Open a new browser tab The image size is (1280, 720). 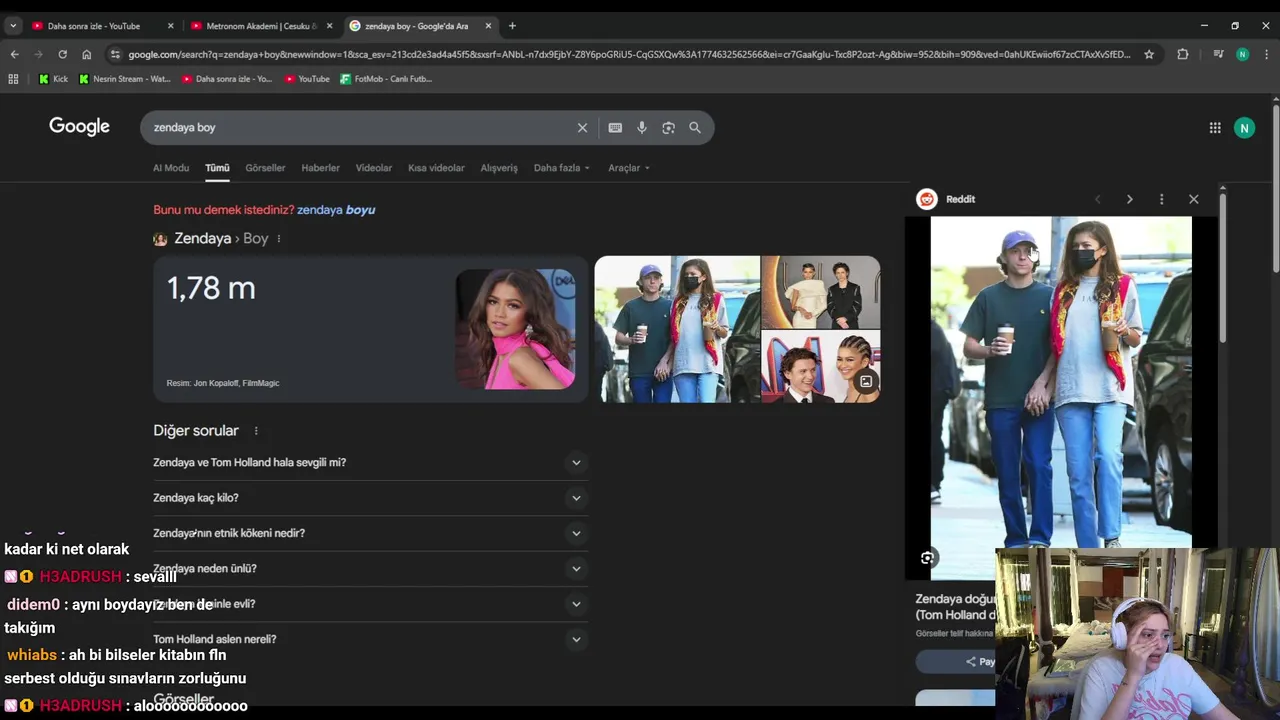point(512,26)
